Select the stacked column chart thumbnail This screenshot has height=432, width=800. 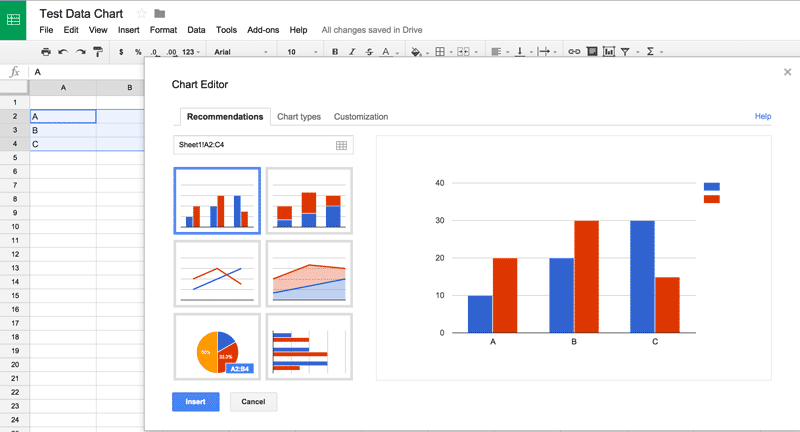point(309,201)
